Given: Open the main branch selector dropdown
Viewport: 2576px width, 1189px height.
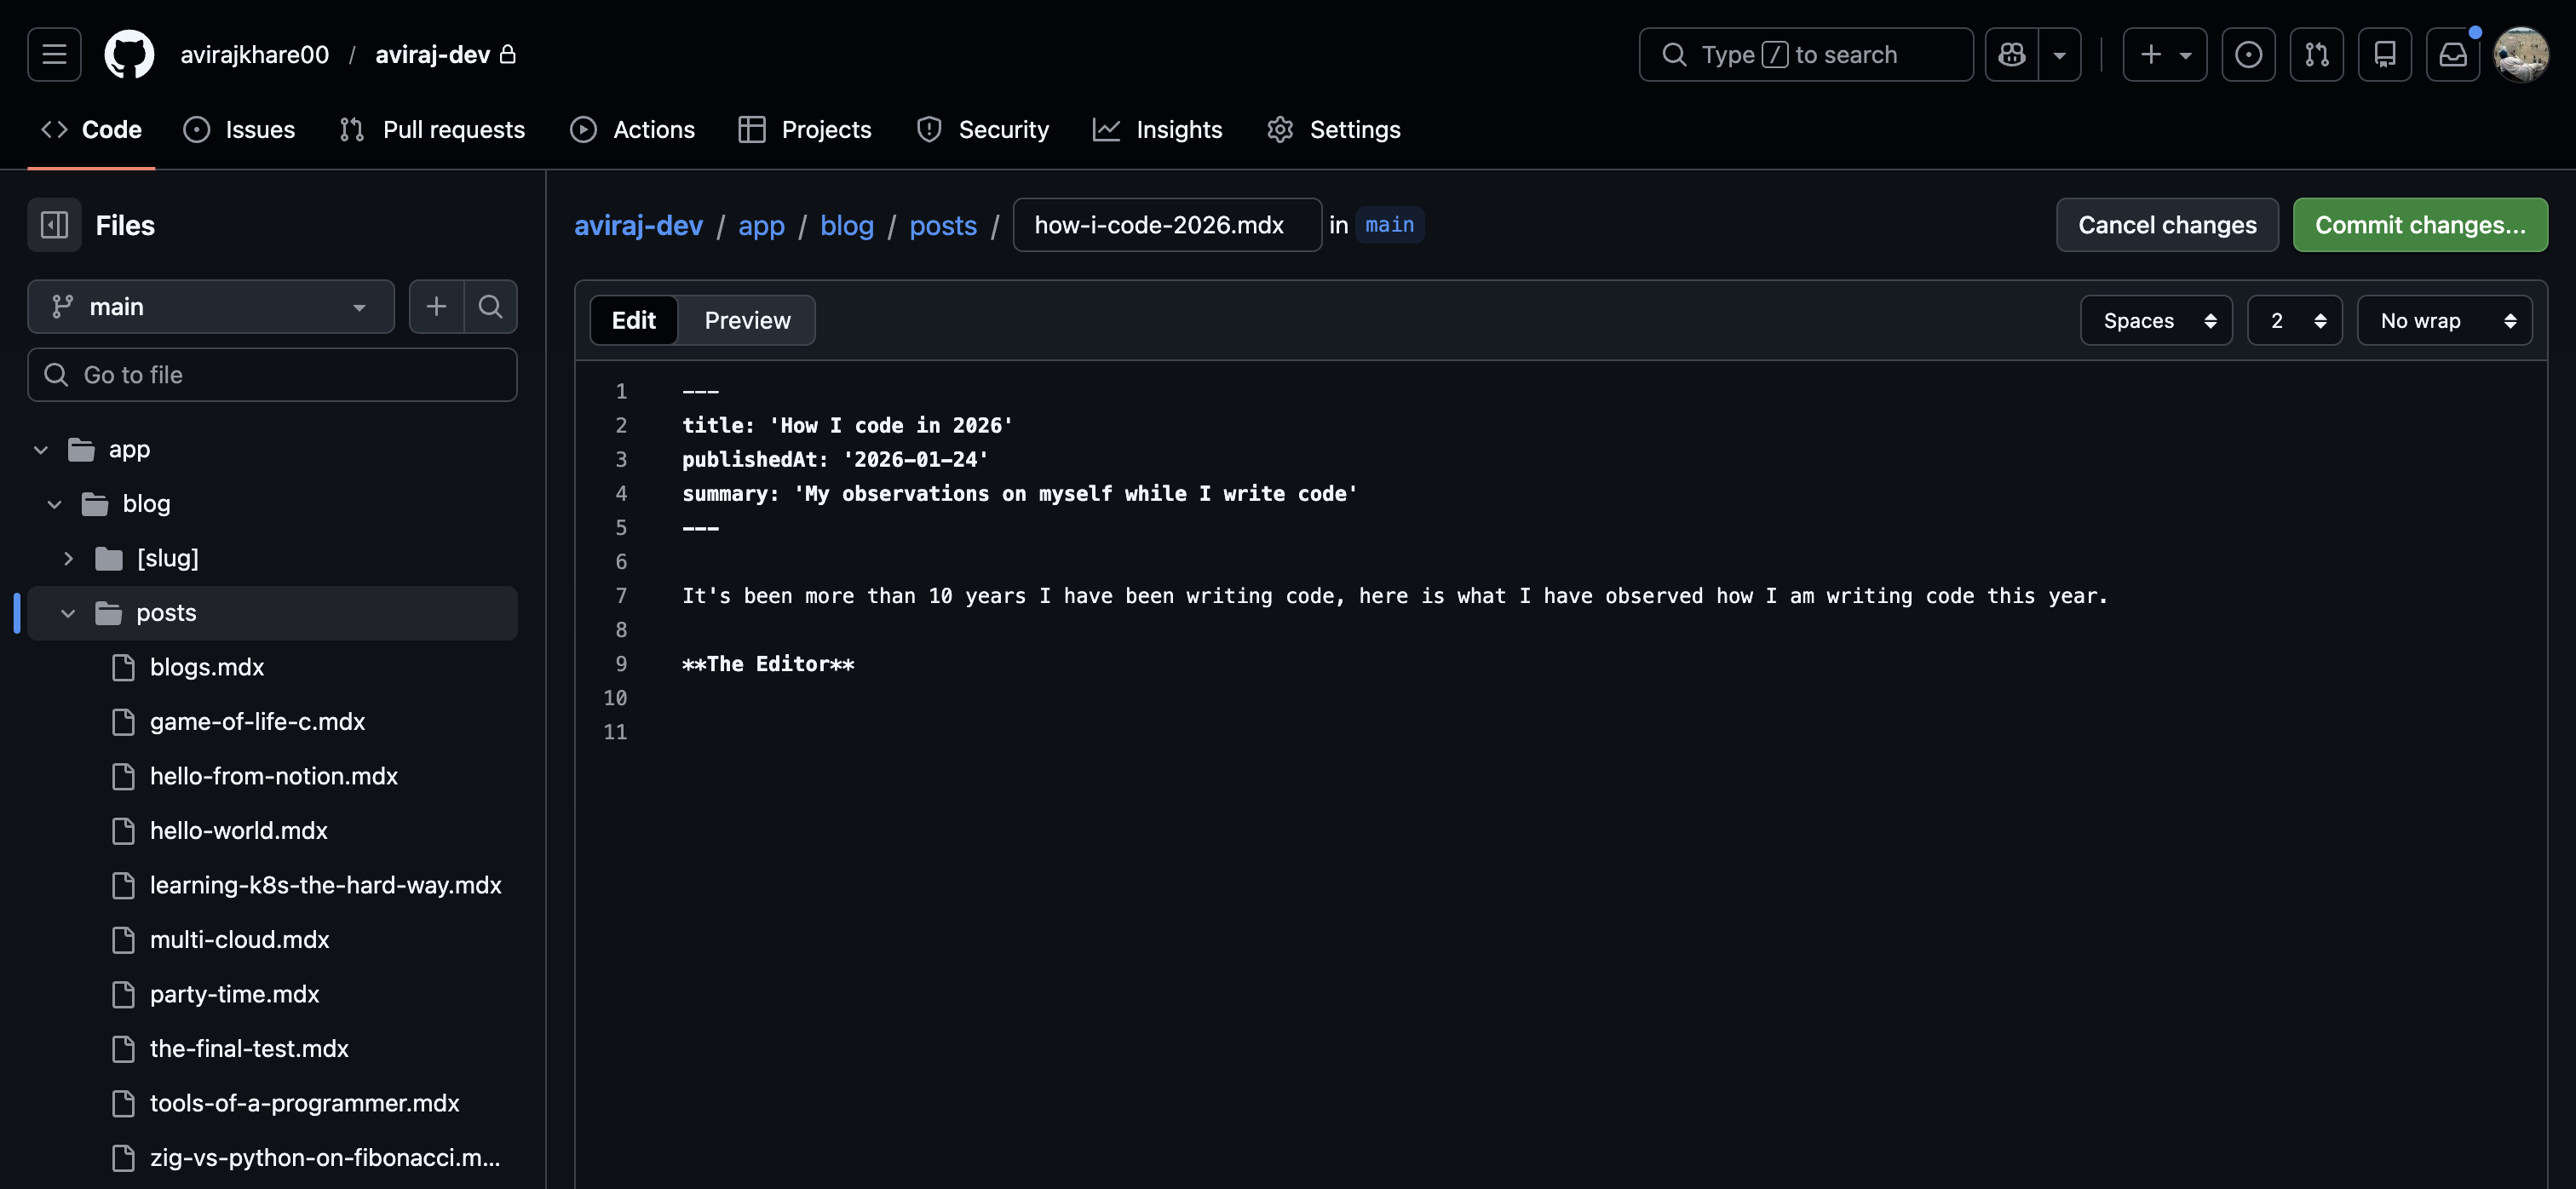Looking at the screenshot, I should point(210,306).
